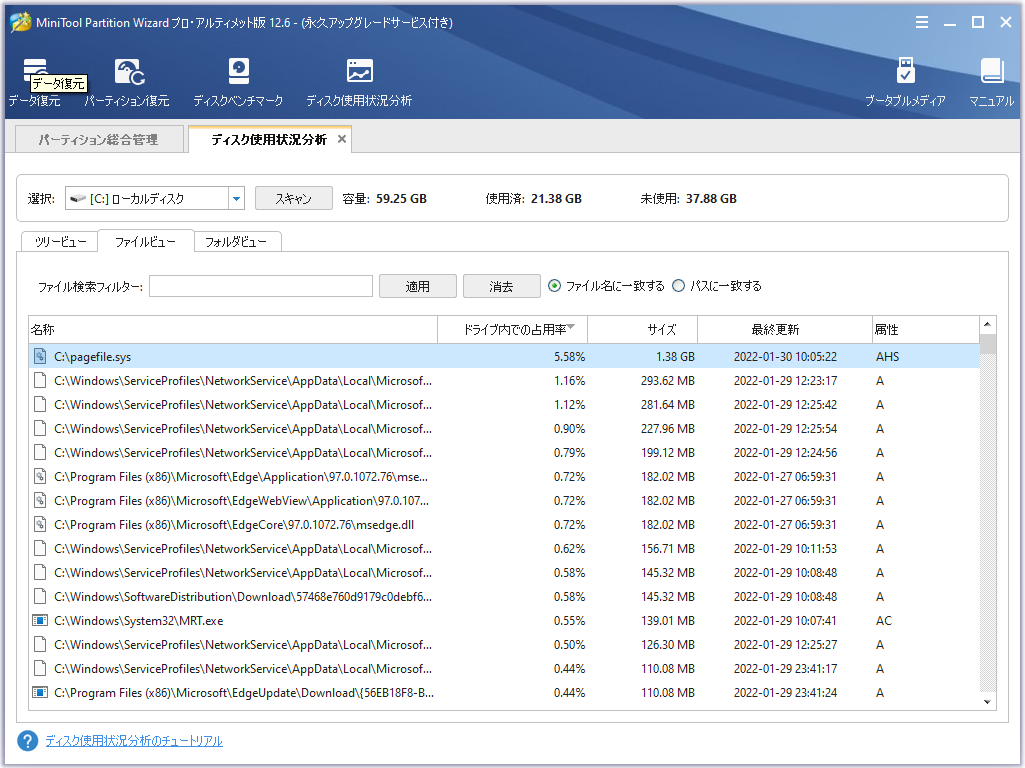Click the 227.96 MB size cell
Image resolution: width=1025 pixels, height=768 pixels.
tap(667, 429)
